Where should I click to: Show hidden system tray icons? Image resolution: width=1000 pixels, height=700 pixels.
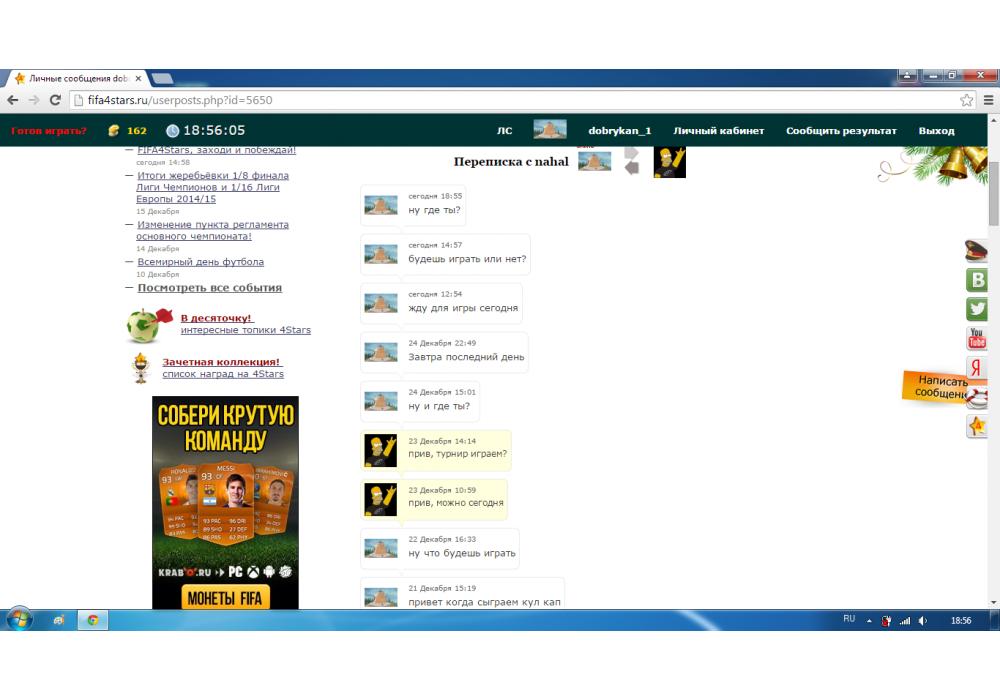pos(868,620)
